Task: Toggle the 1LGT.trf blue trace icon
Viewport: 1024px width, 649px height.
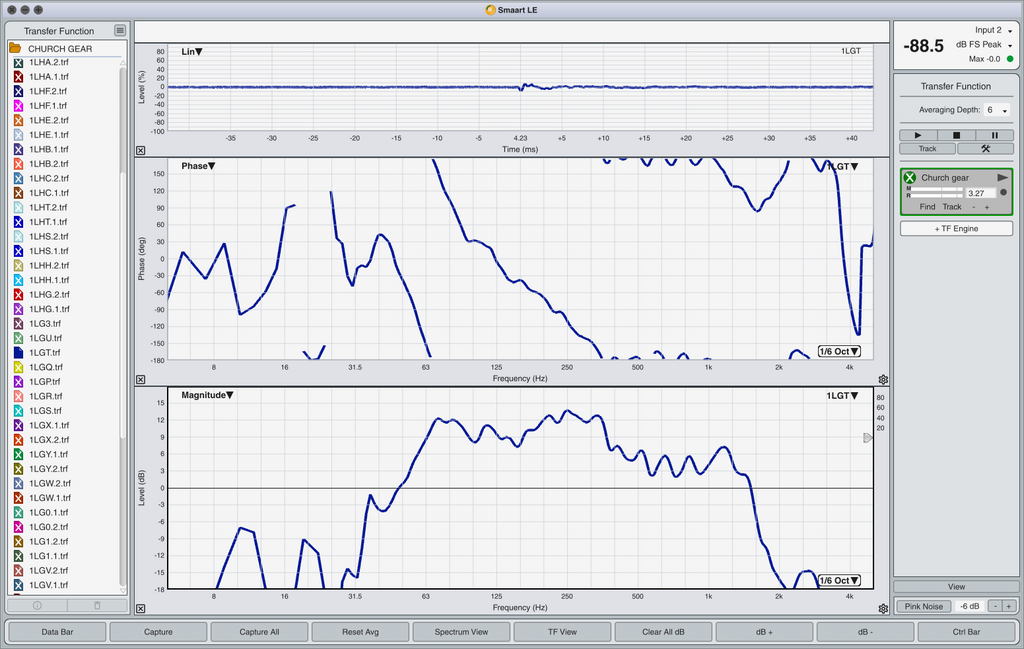Action: (18, 353)
